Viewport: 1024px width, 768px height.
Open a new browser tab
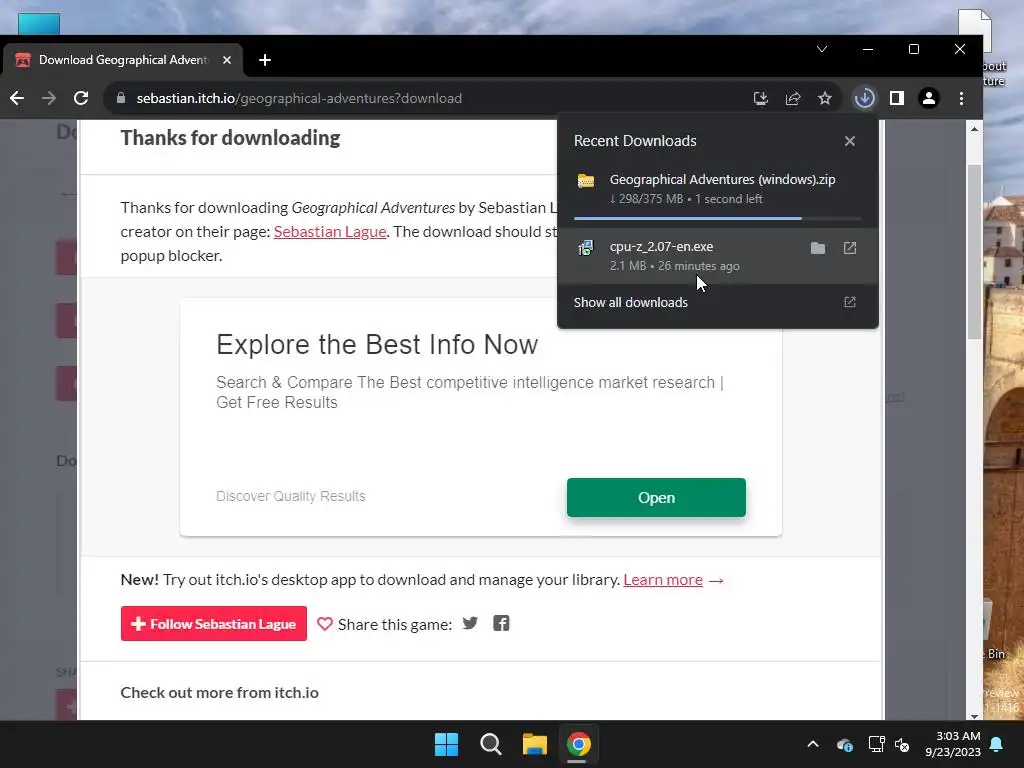pyautogui.click(x=264, y=60)
